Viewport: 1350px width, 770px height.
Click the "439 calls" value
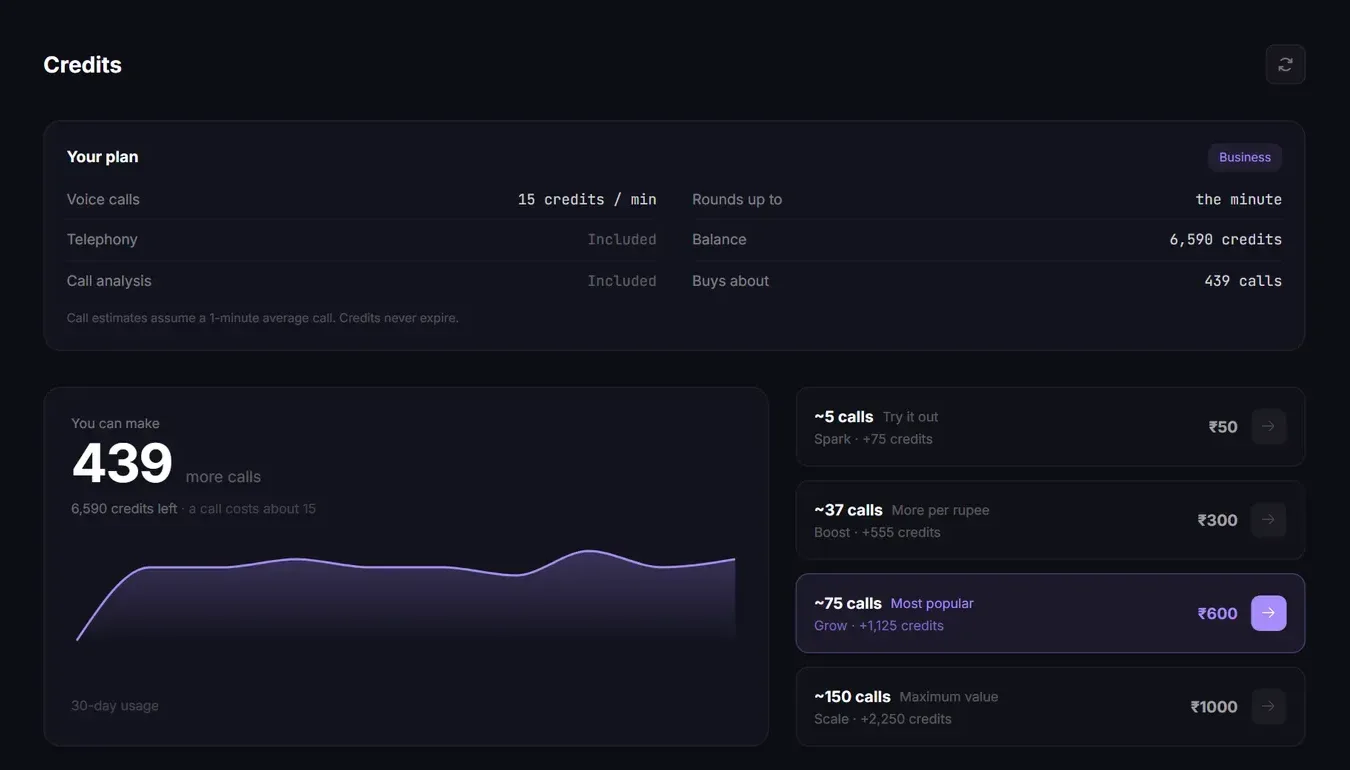coord(1243,281)
